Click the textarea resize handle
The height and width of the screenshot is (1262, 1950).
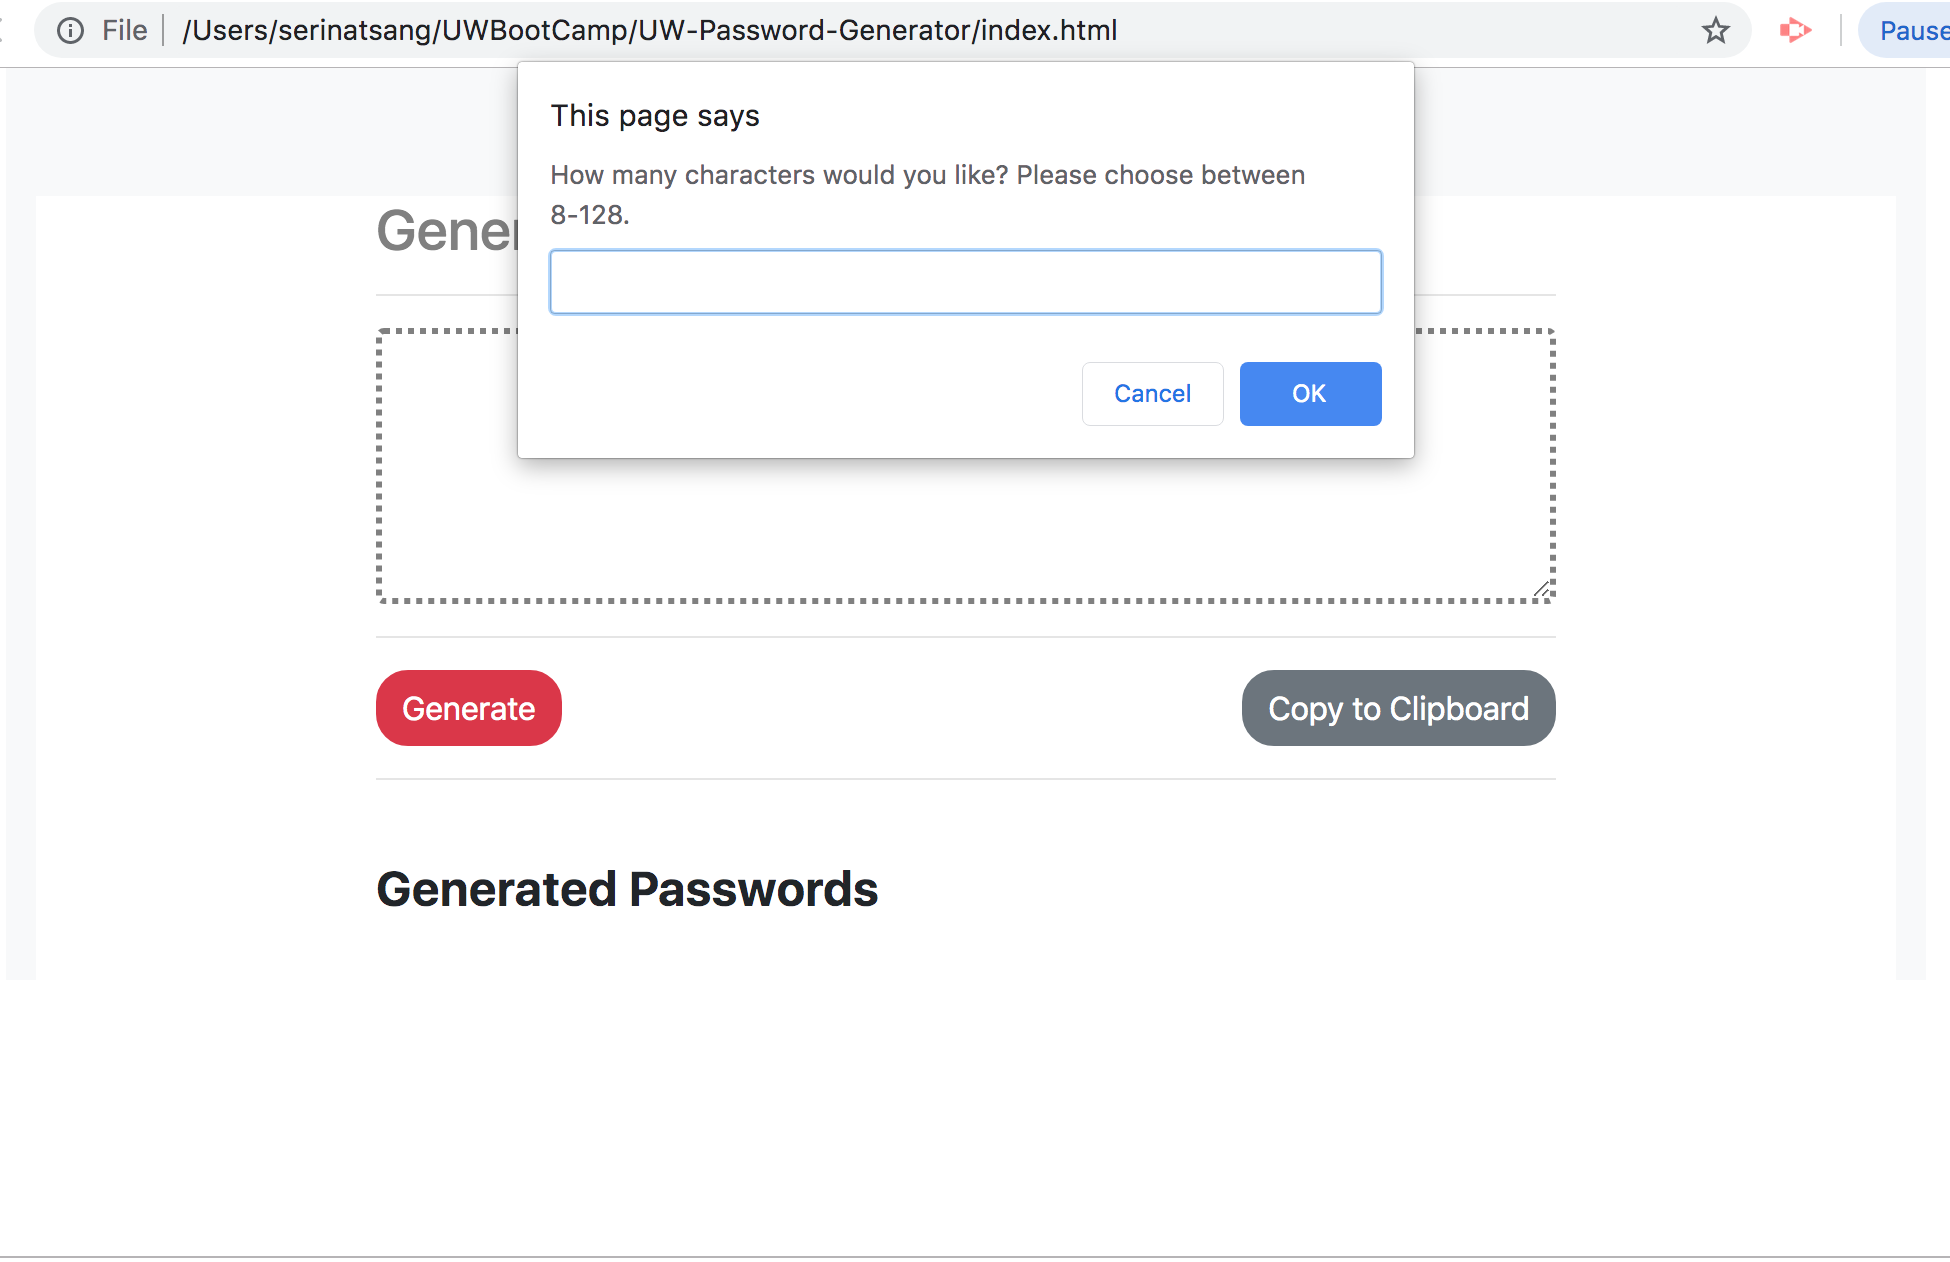tap(1543, 589)
